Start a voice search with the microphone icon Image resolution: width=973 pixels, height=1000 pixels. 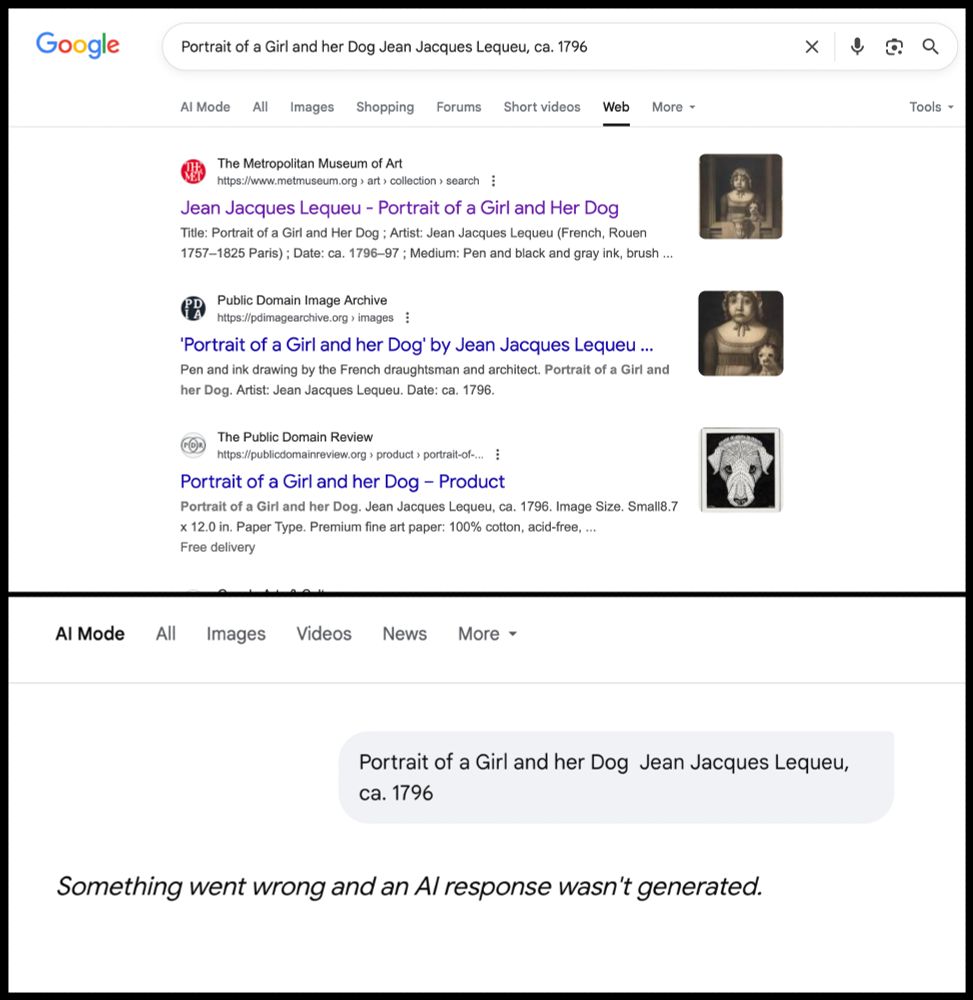pos(856,46)
